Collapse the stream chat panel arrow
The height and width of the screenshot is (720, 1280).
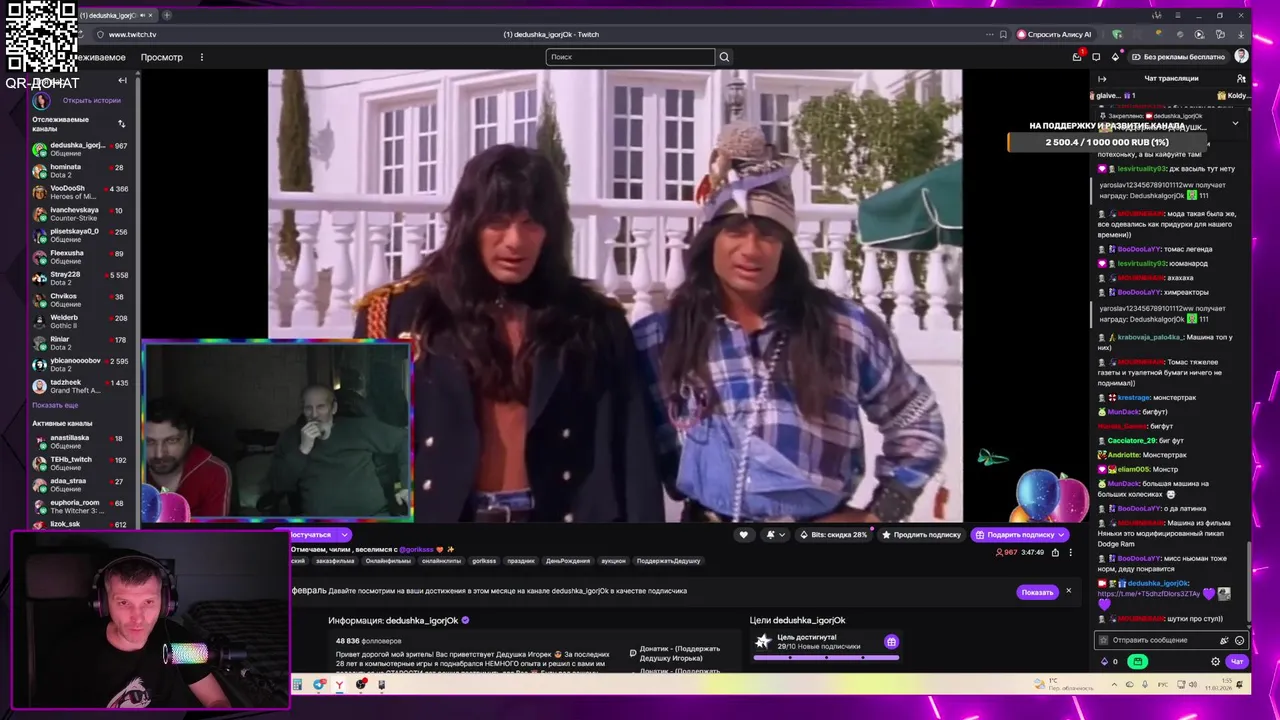(x=1102, y=78)
